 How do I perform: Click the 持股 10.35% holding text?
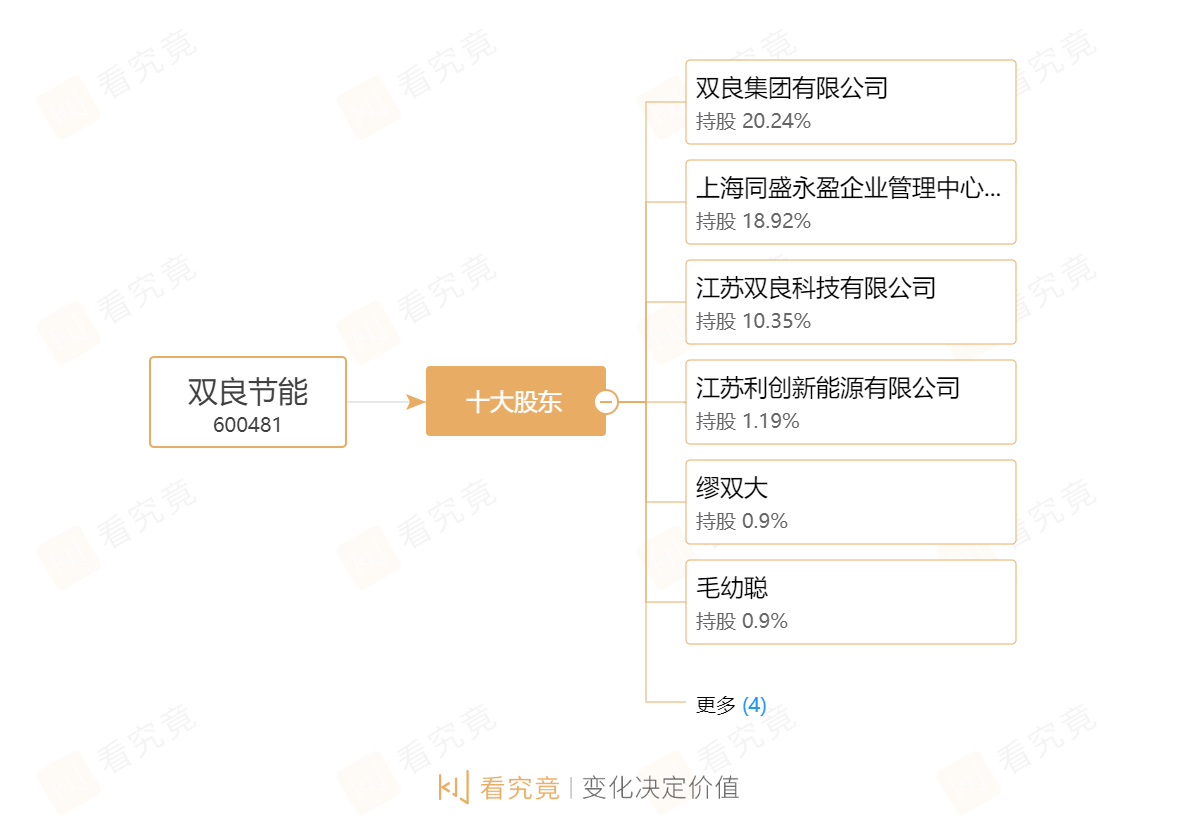click(753, 322)
